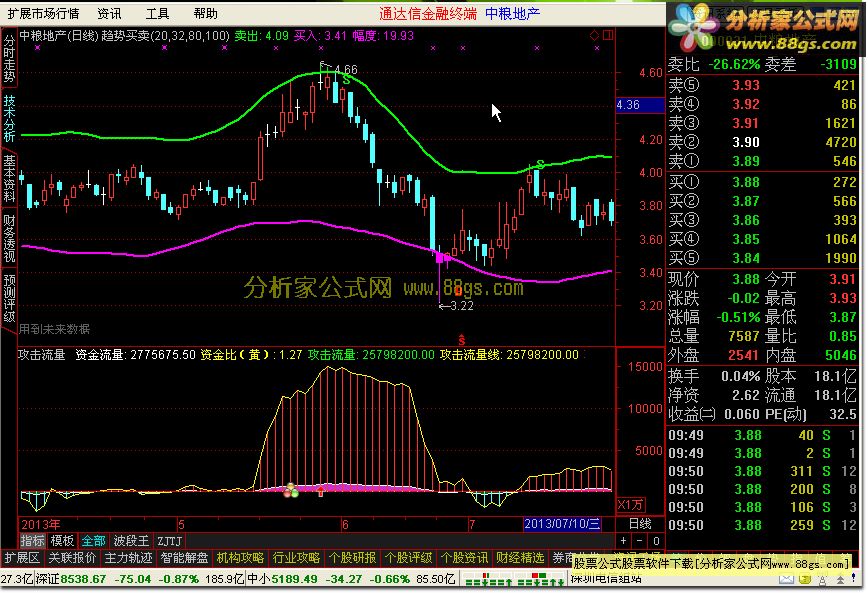Click the 买① 3.88 order book row

coord(762,182)
